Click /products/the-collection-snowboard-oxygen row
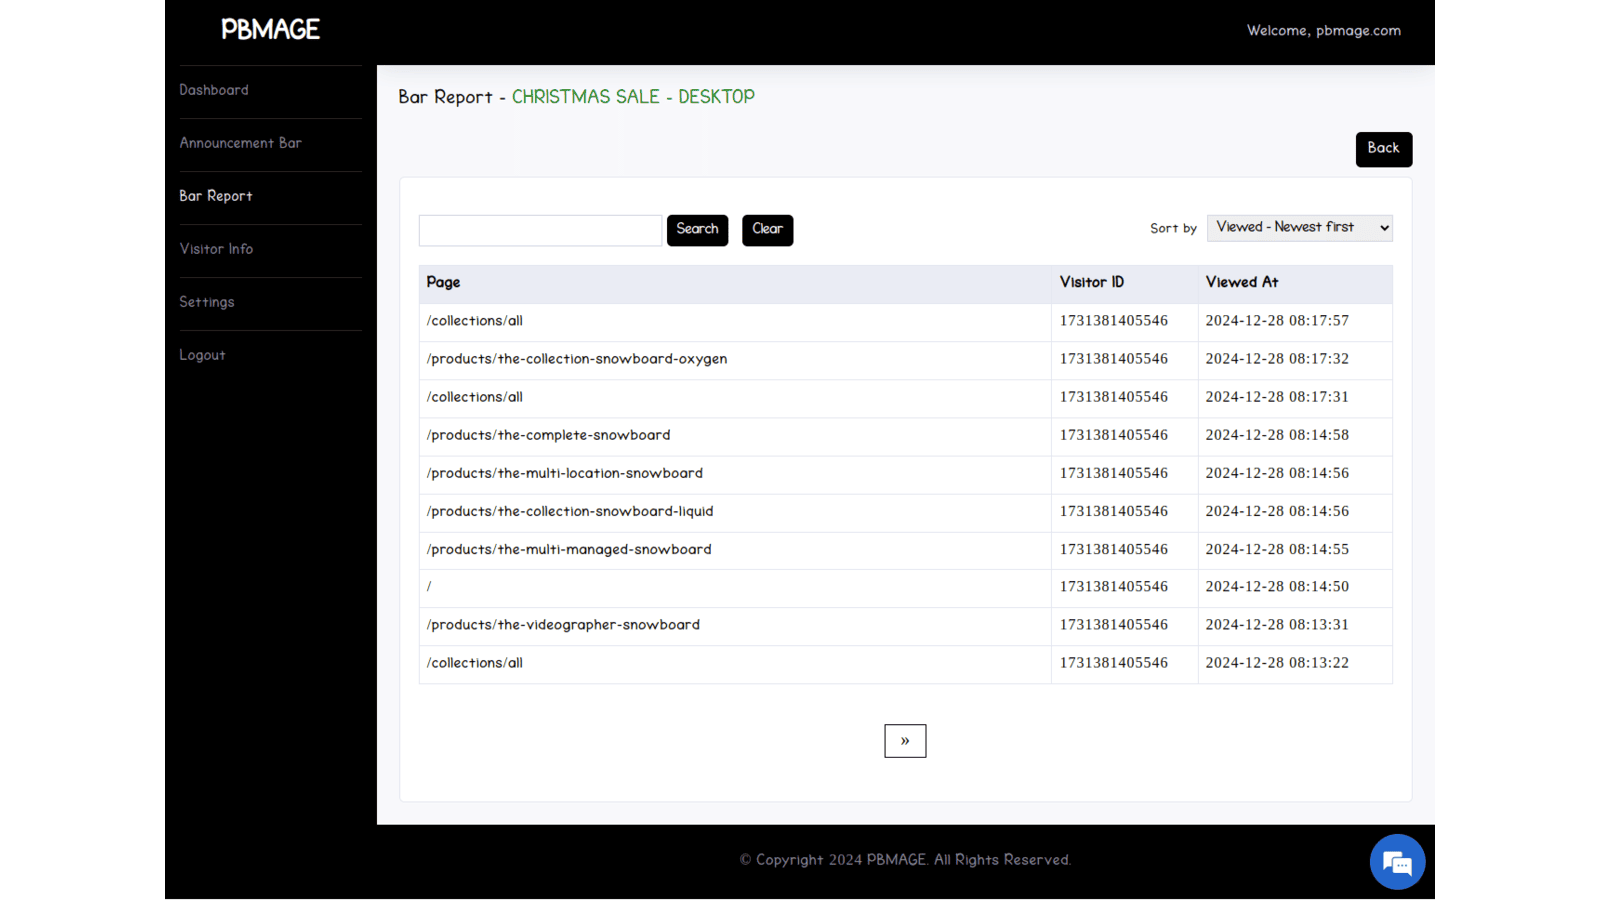The image size is (1600, 900). point(576,359)
